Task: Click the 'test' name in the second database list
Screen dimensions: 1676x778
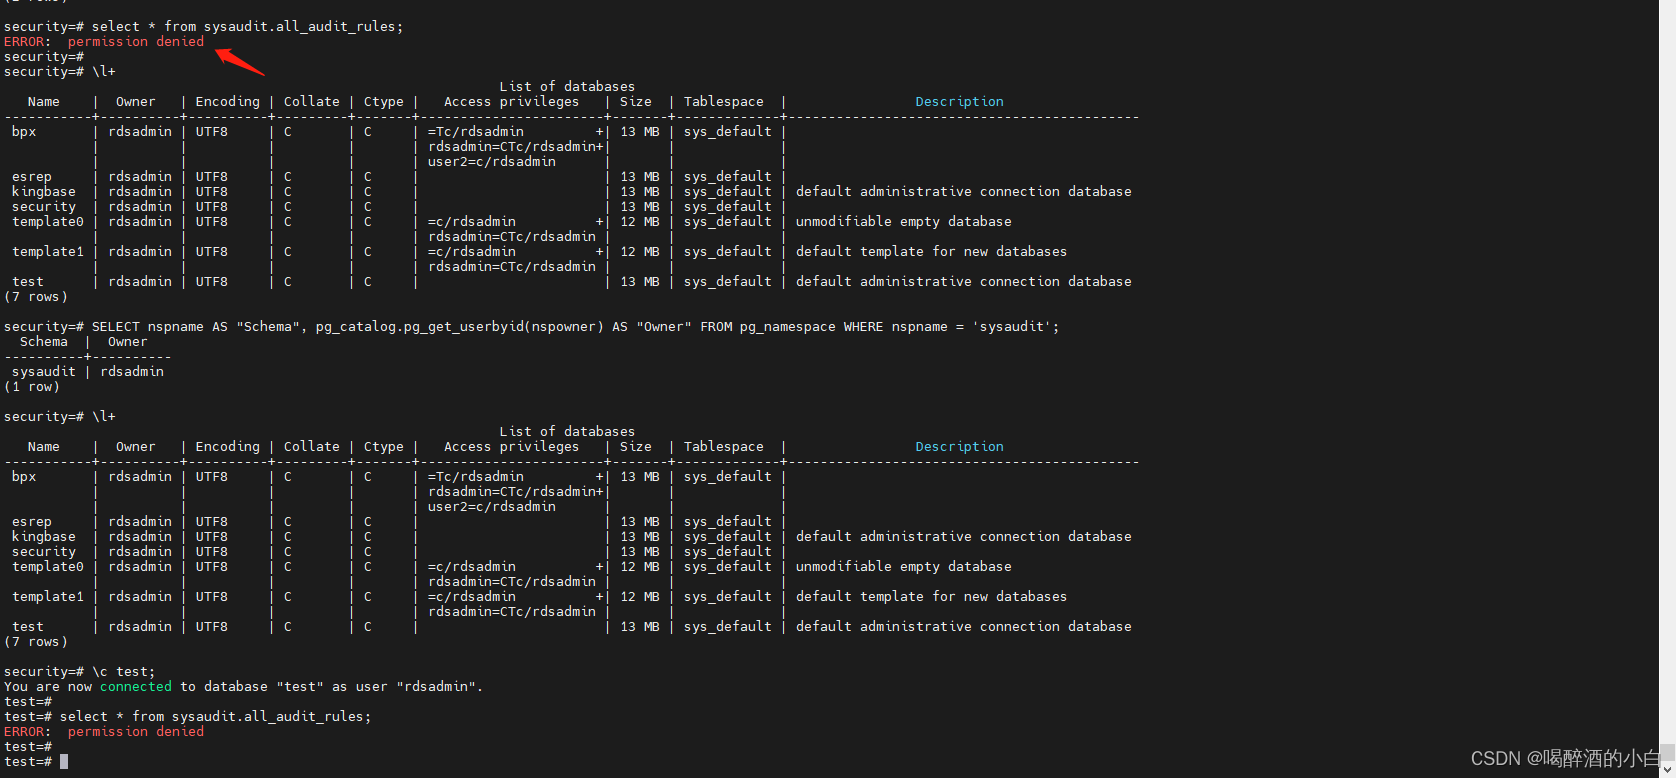Action: tap(28, 627)
